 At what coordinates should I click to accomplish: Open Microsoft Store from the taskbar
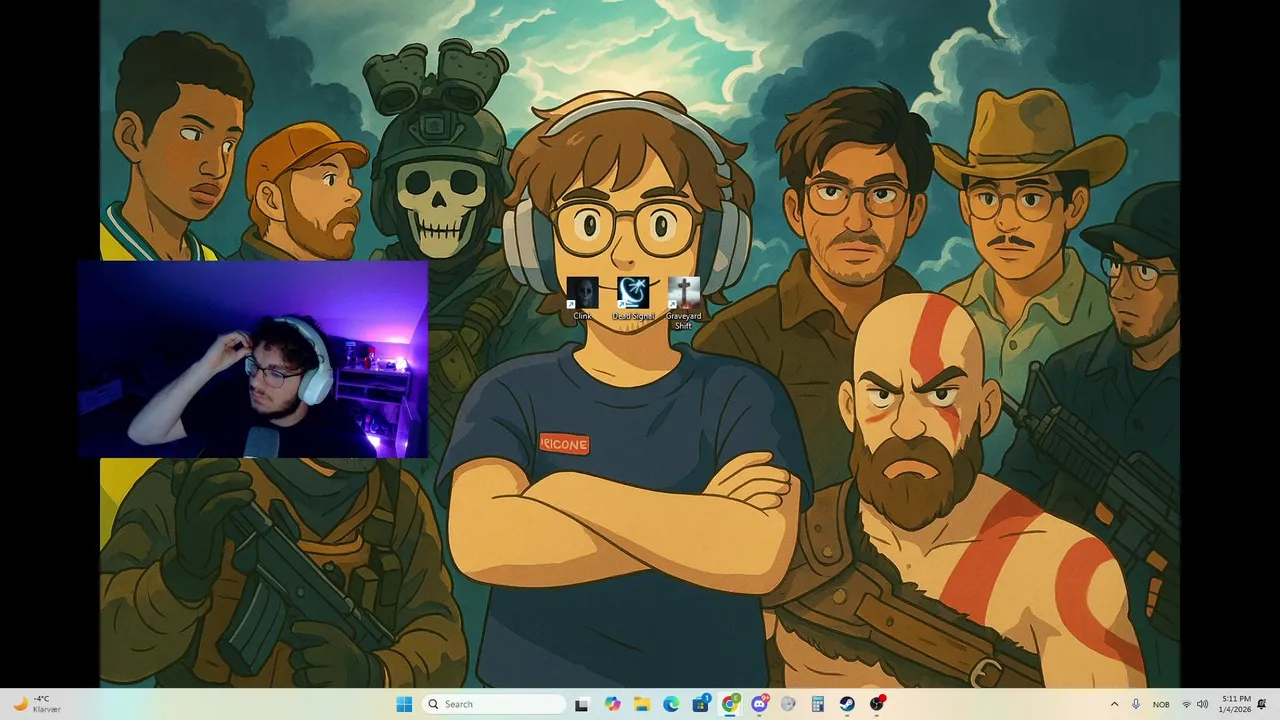click(700, 704)
